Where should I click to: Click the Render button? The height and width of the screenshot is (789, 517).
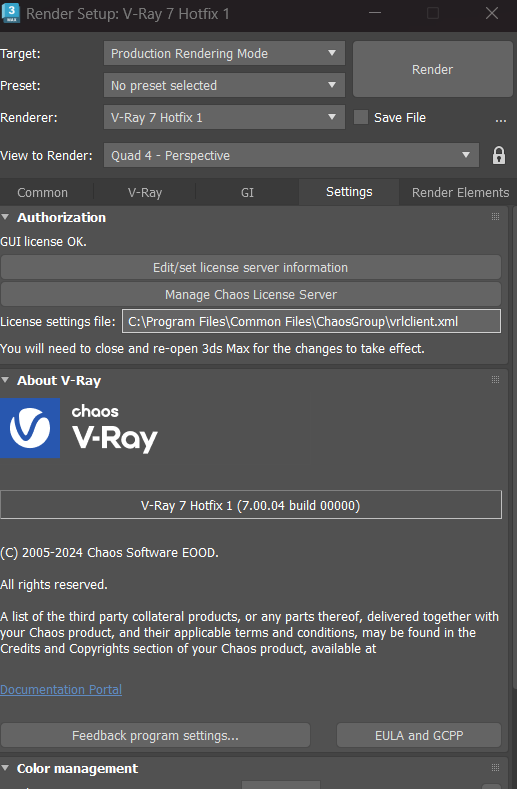tap(432, 69)
